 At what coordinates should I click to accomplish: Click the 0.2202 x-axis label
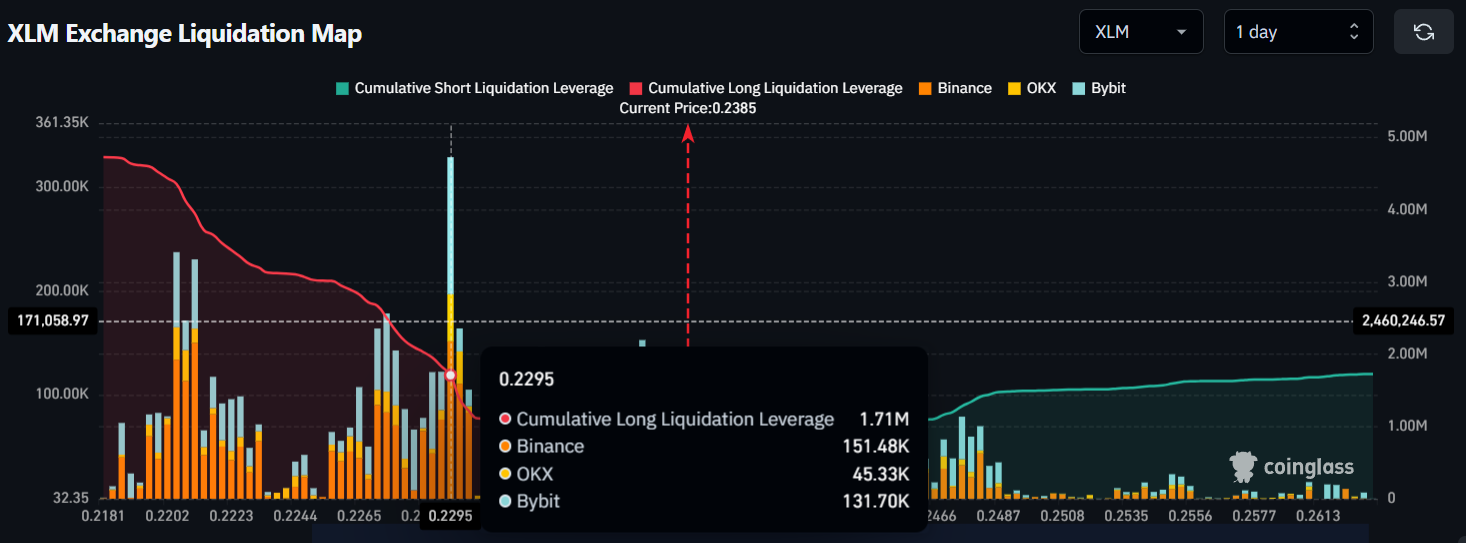pos(167,516)
